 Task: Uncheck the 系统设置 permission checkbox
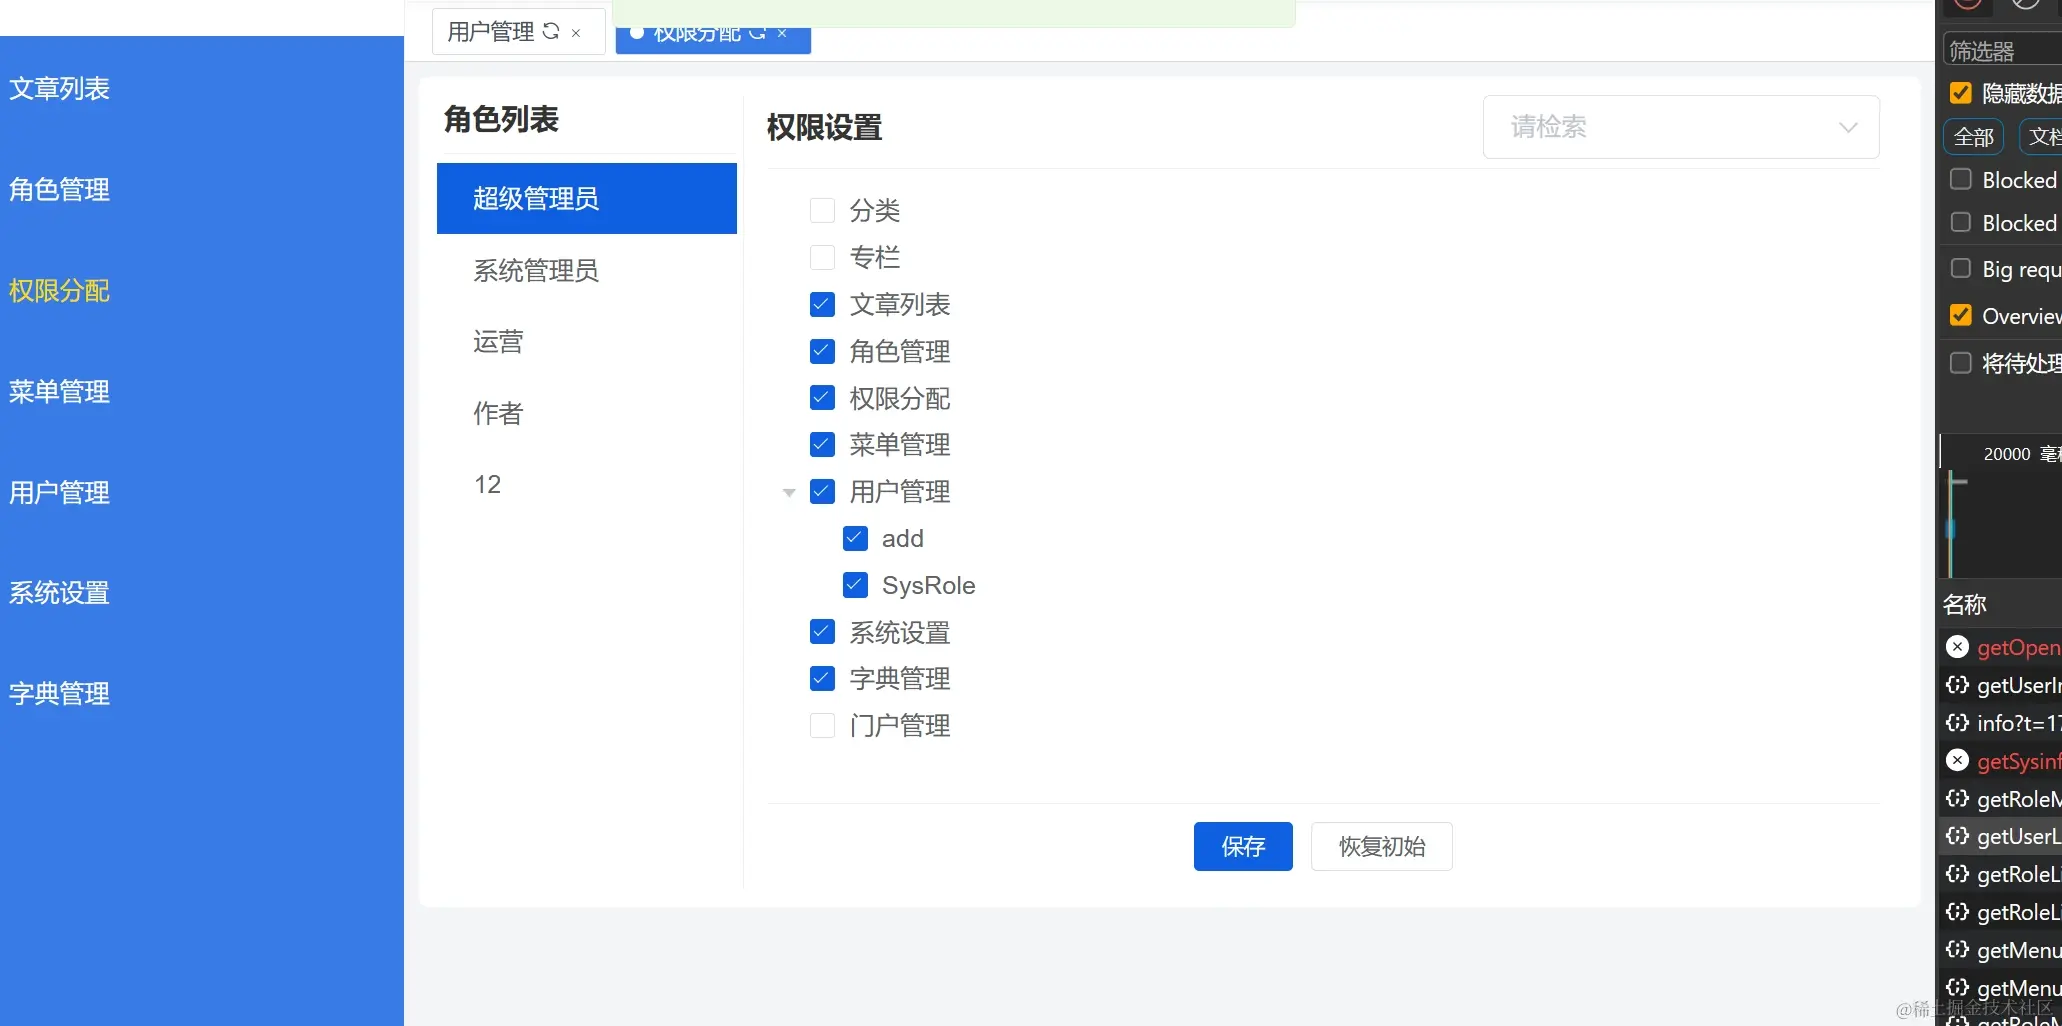[x=822, y=632]
